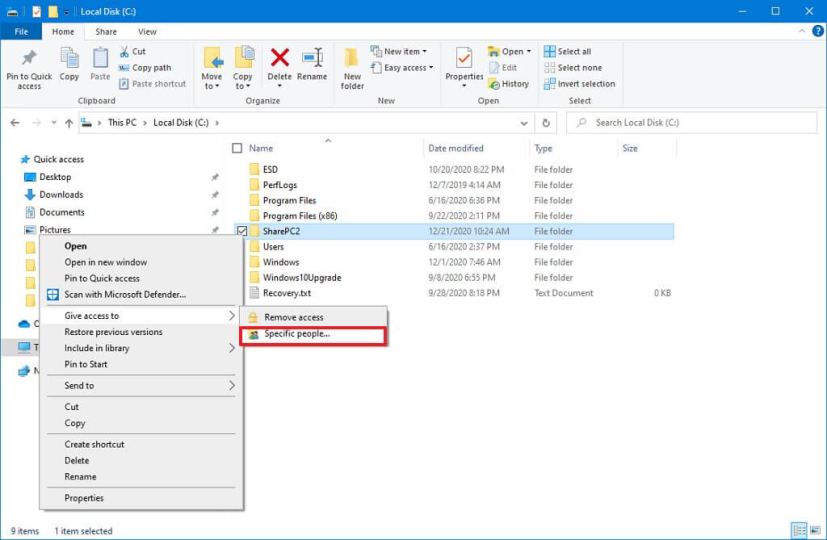Select Desktop in the navigation pane
Screen dimensions: 827x540
[x=47, y=177]
